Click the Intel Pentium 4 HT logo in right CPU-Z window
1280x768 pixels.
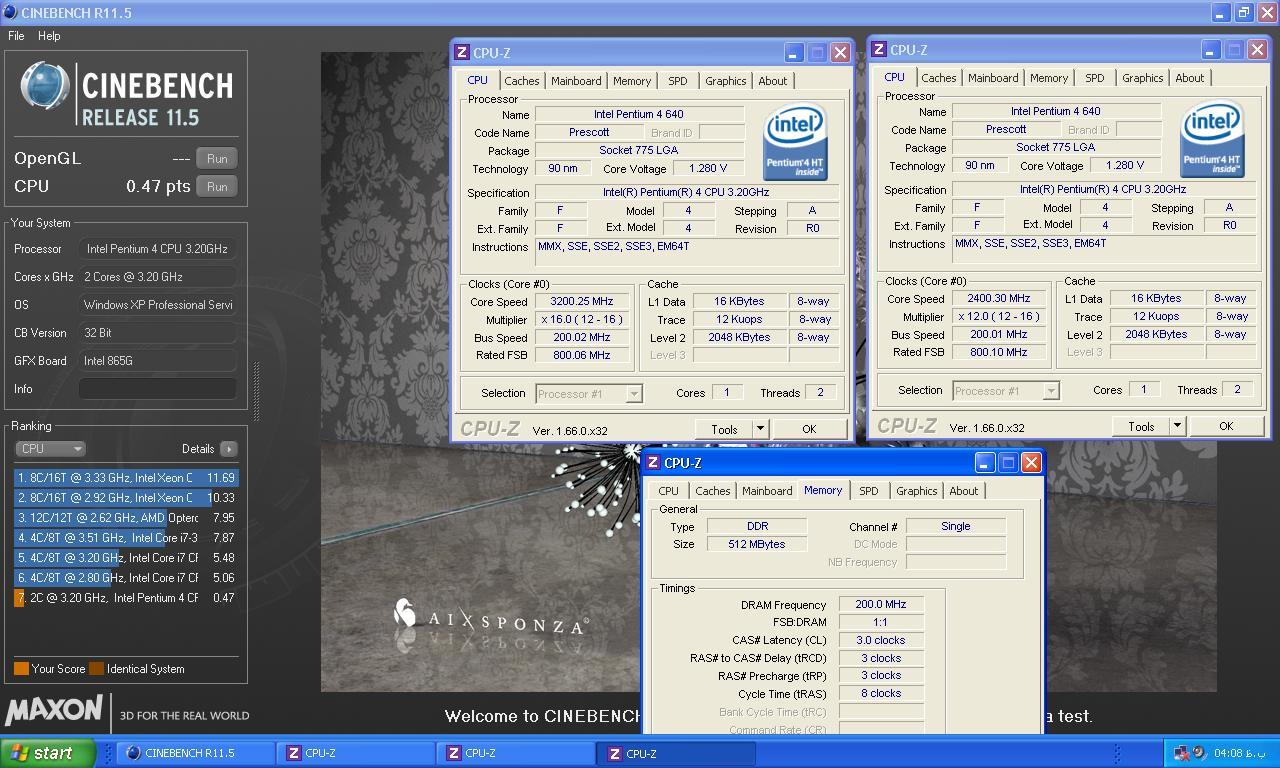pyautogui.click(x=1213, y=140)
